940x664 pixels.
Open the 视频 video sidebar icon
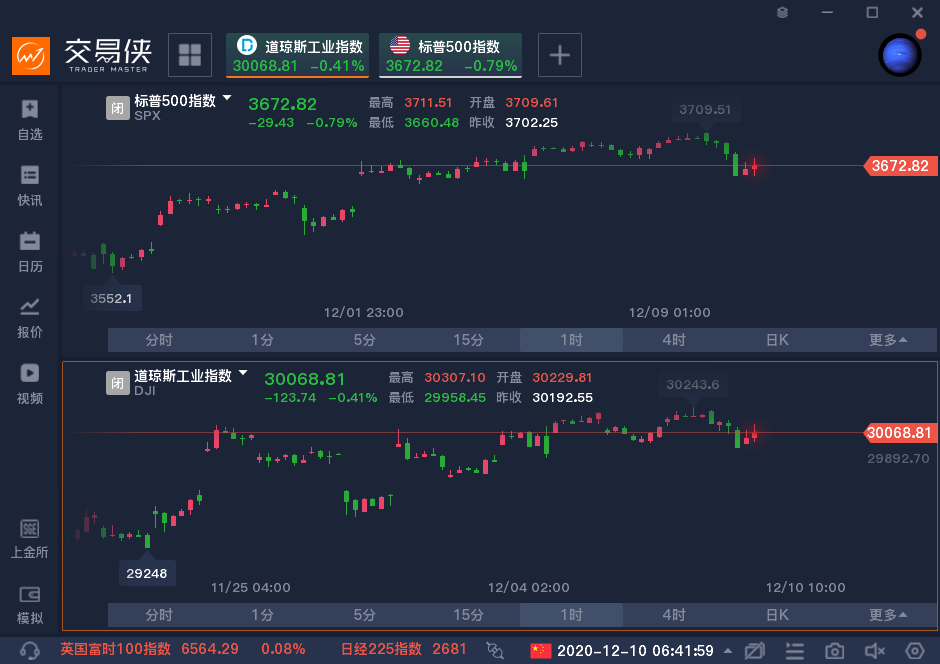[29, 384]
